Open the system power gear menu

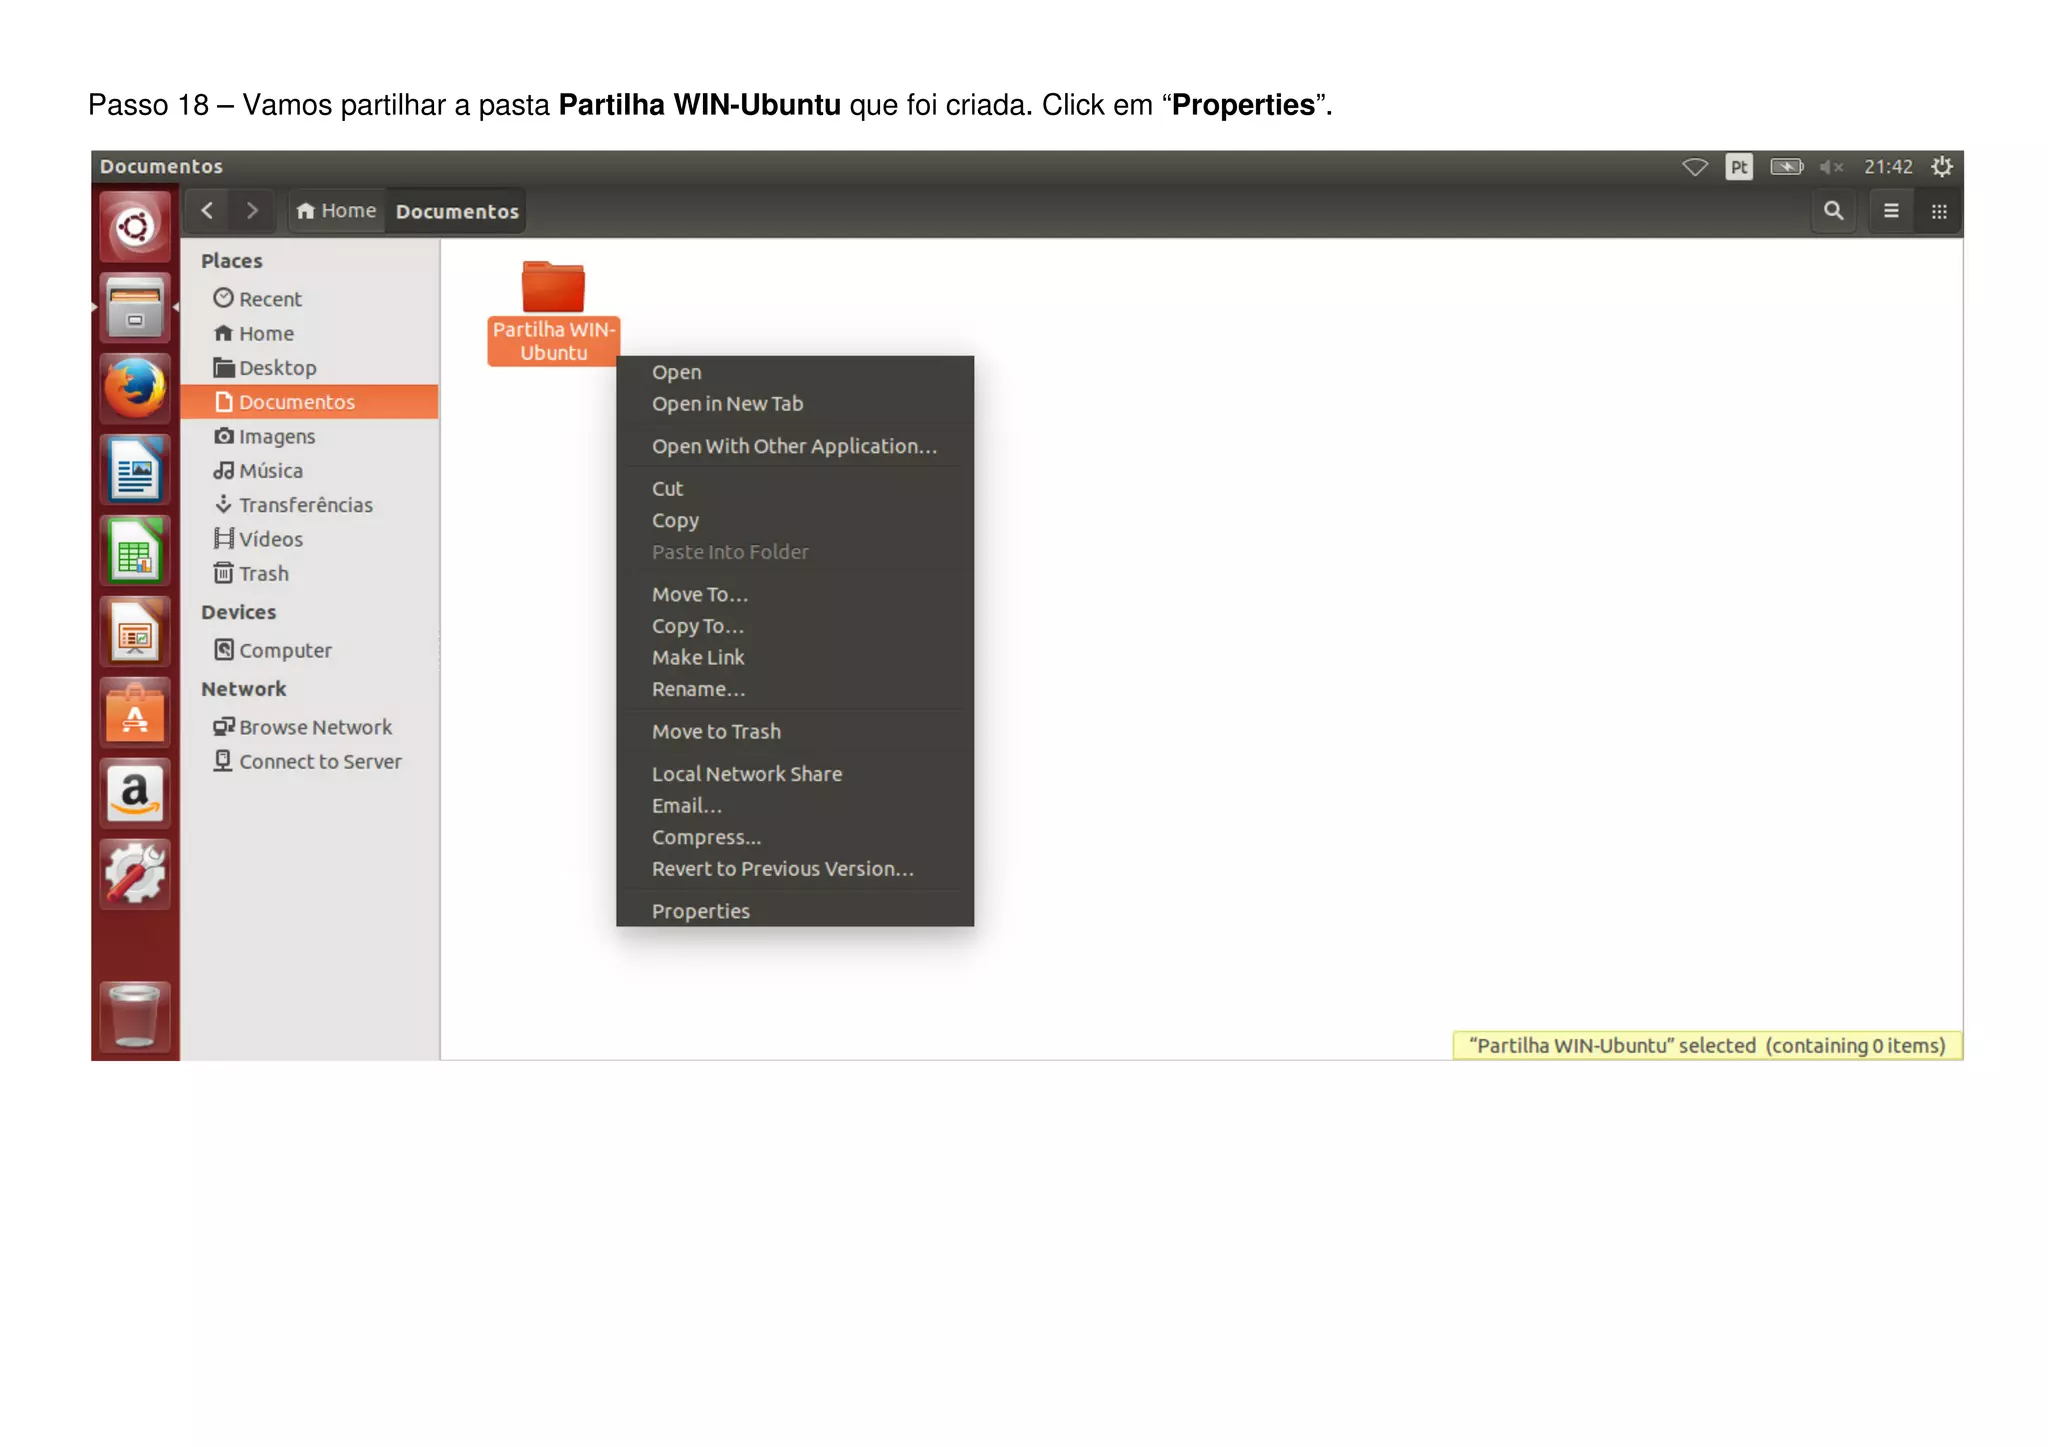click(1941, 167)
